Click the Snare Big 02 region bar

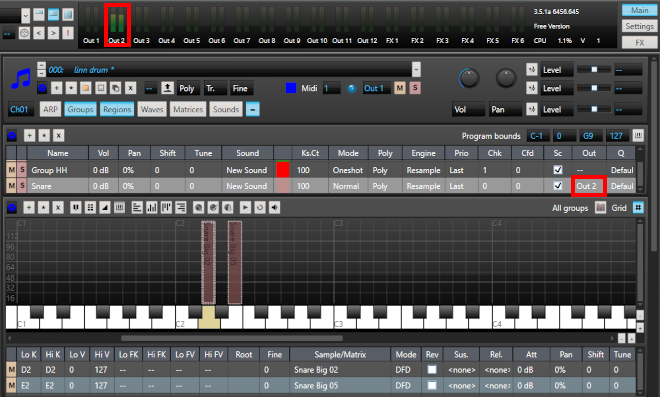(x=208, y=262)
